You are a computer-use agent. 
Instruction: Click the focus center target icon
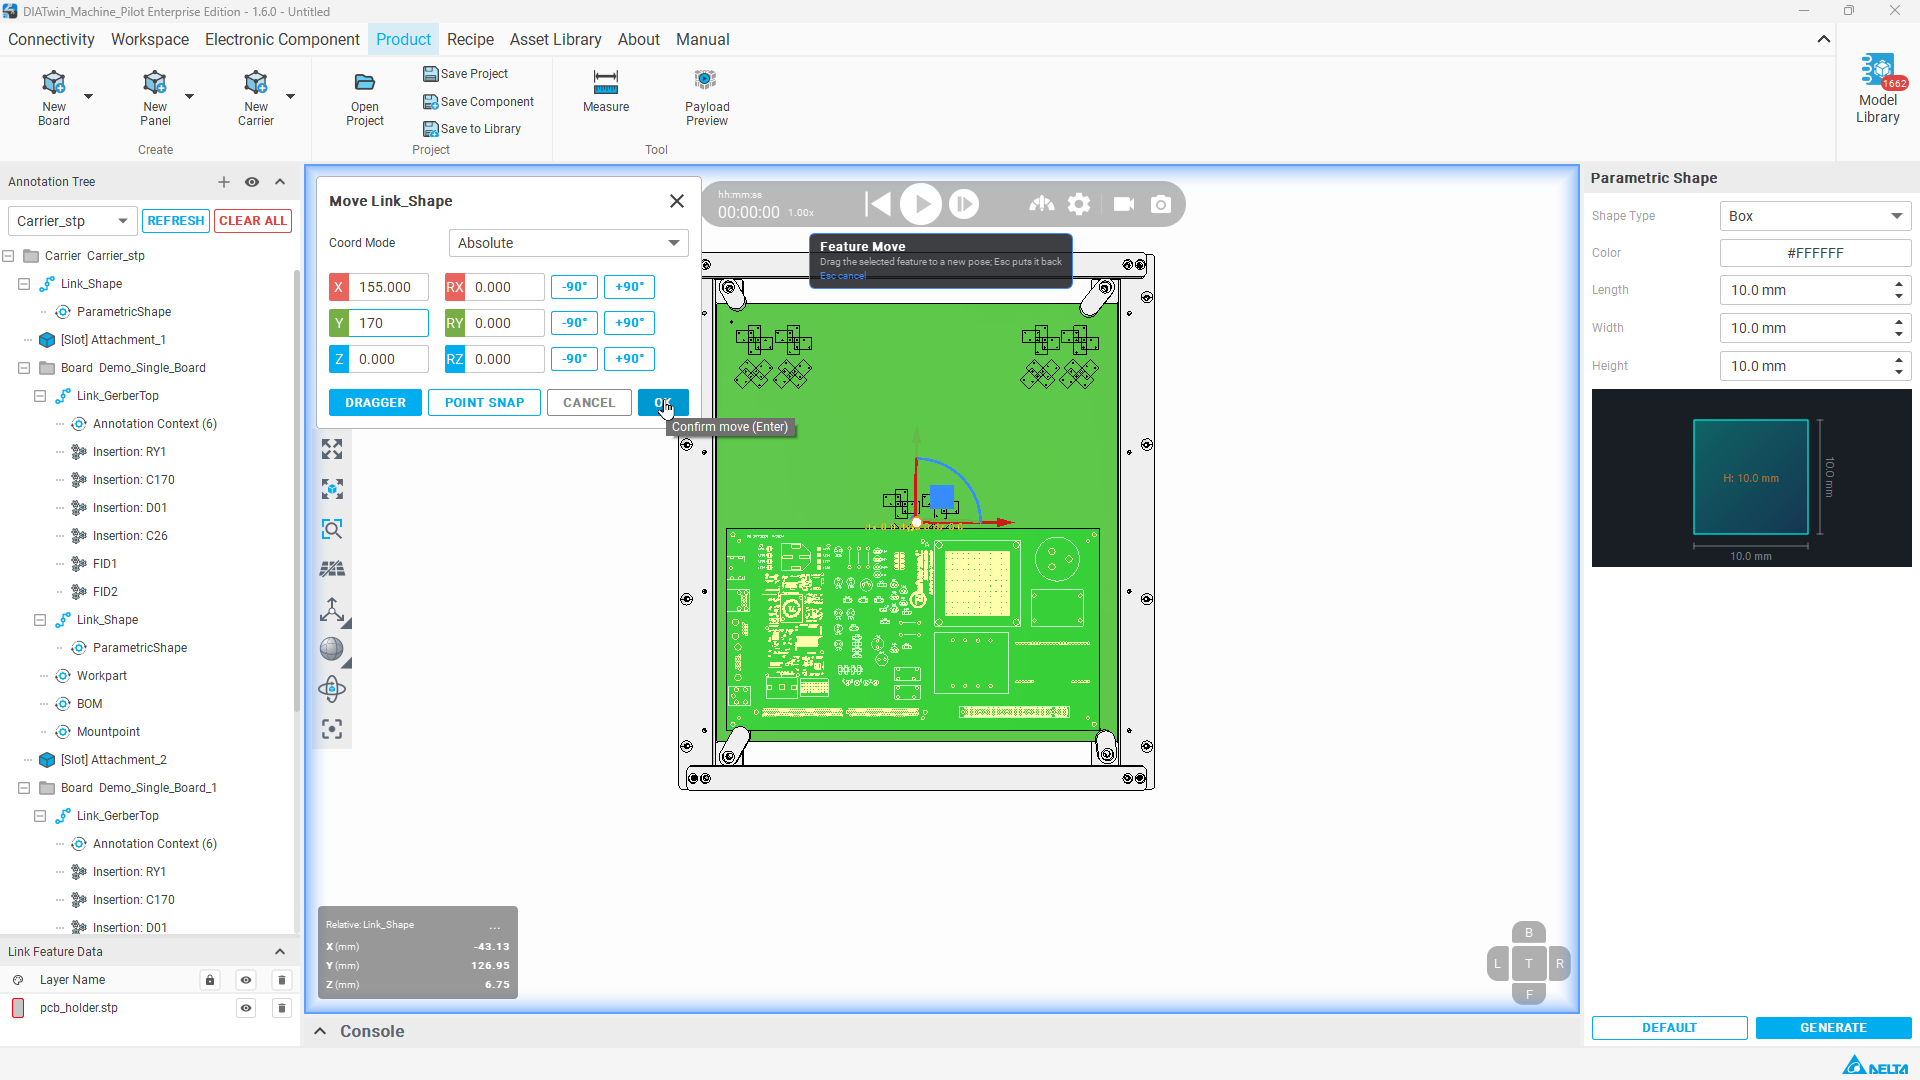click(332, 729)
